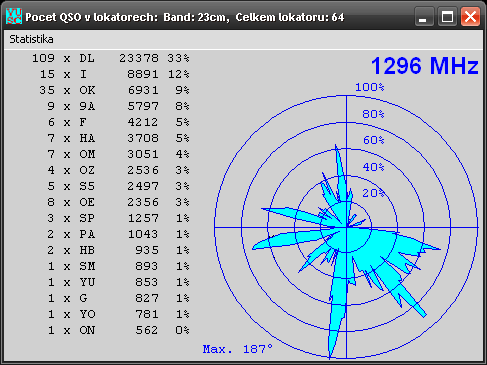Close the Pocet QSO window
Screen dimensions: 487x365
point(470,16)
